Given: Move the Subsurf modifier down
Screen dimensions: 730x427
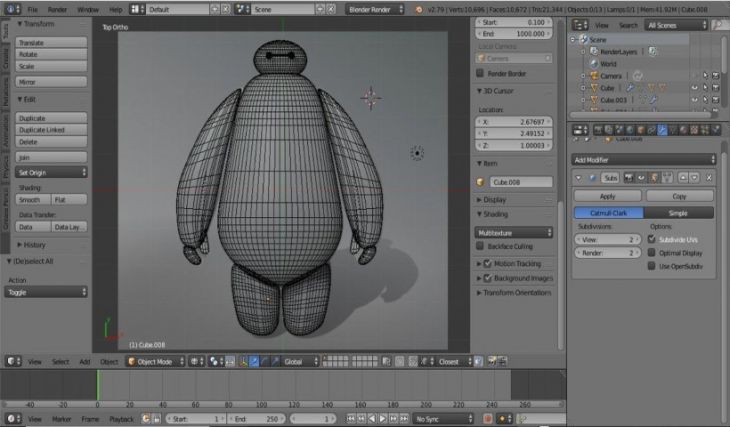Looking at the screenshot, I should click(695, 177).
